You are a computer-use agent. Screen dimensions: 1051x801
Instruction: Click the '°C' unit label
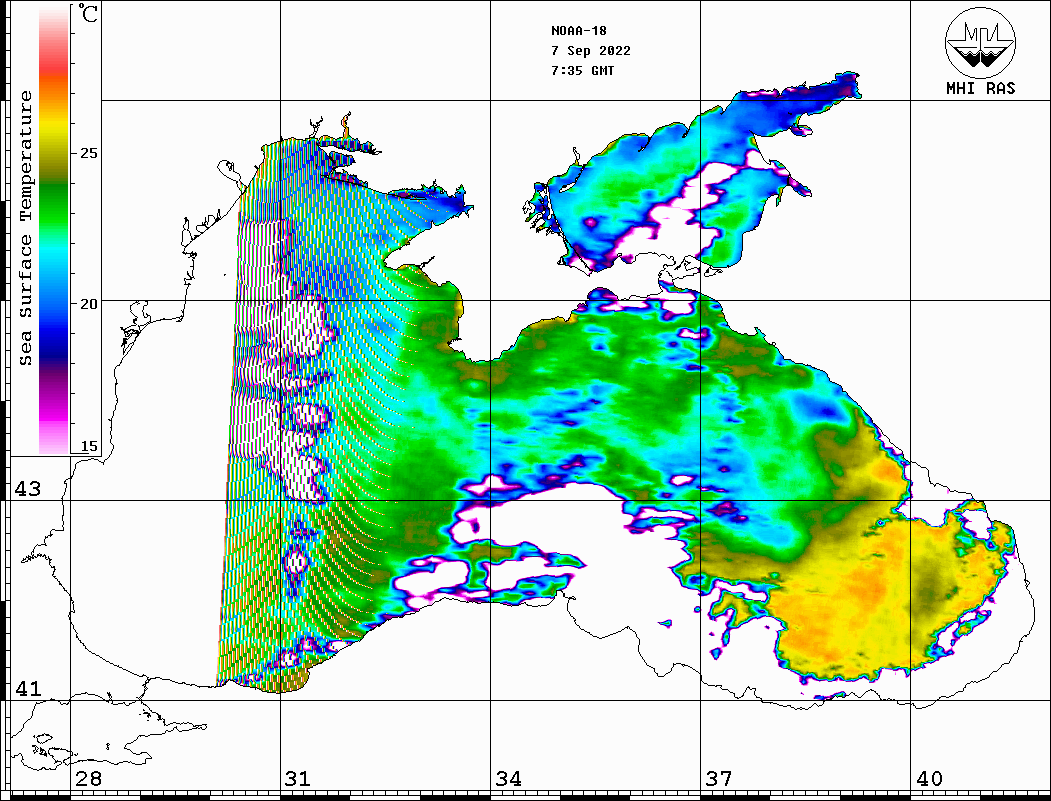click(x=88, y=13)
